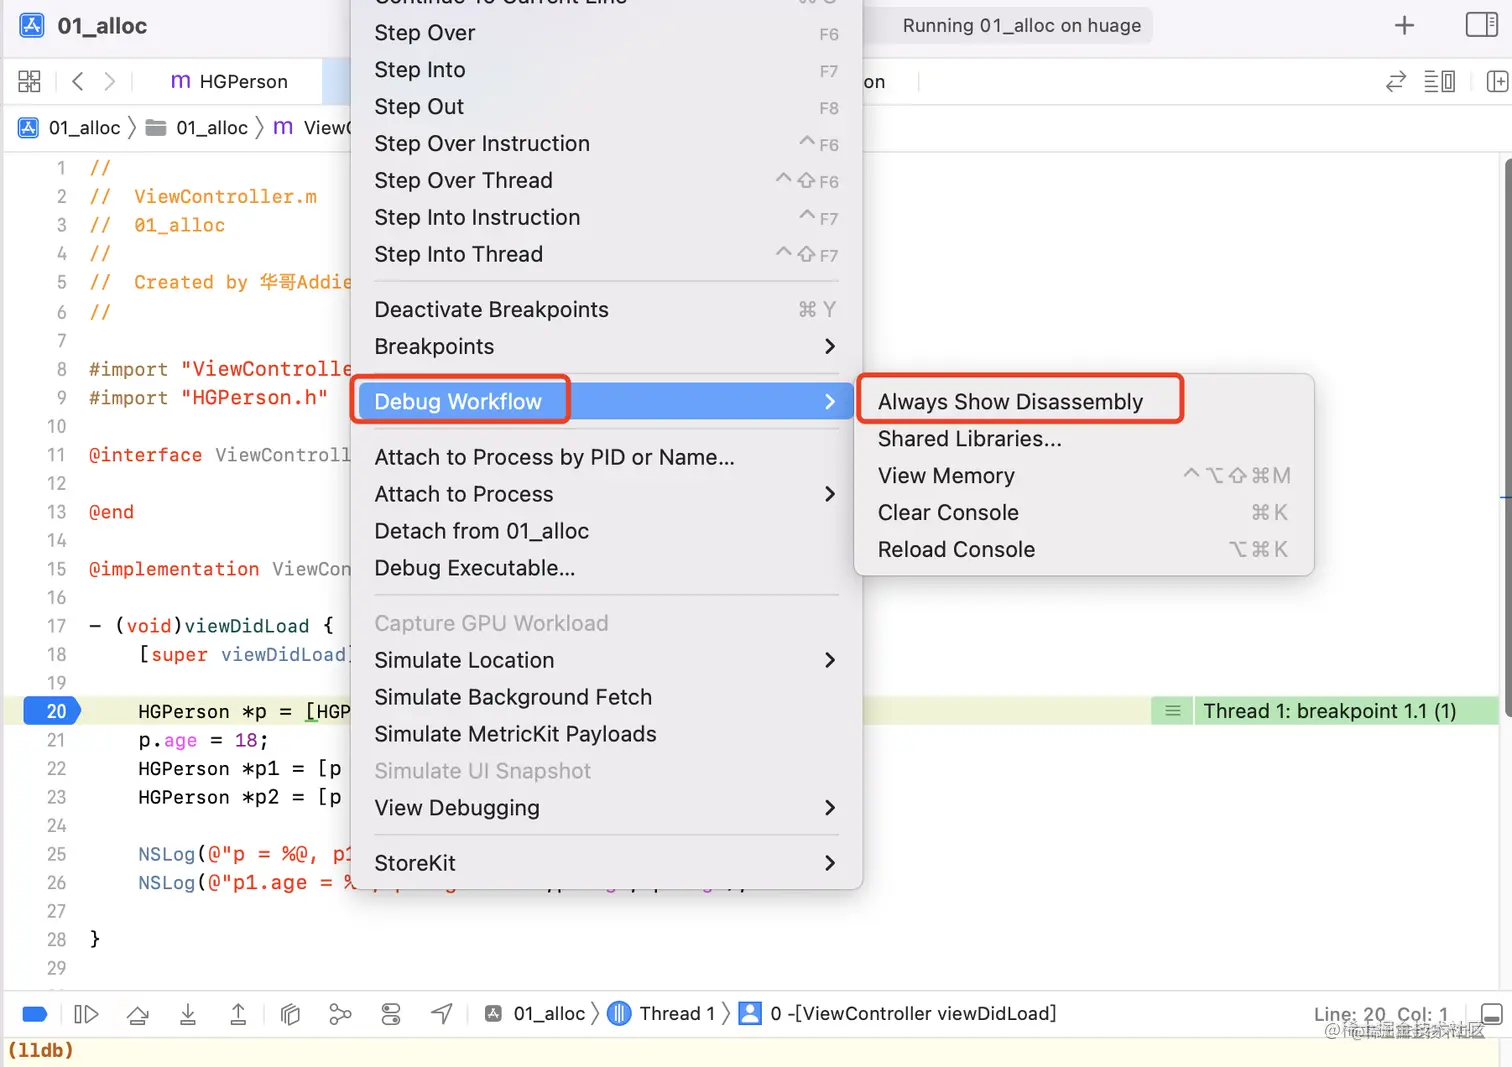Expand the View Debugging submenu
The image size is (1512, 1067).
click(606, 808)
